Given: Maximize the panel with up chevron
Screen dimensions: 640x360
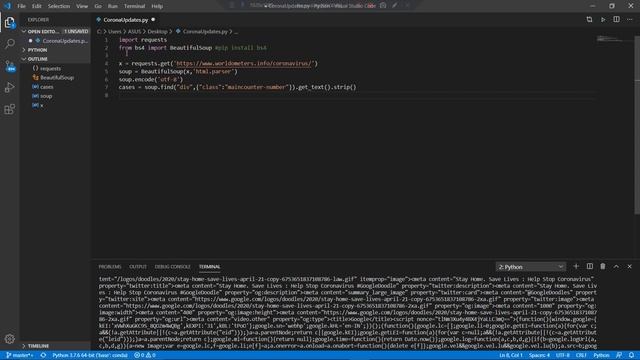Looking at the screenshot, I should 616,267.
